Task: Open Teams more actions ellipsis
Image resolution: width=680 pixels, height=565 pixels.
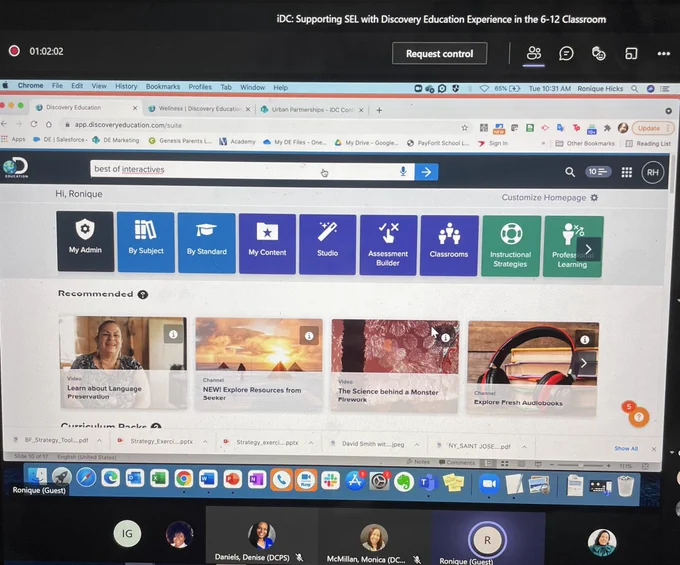Action: 664,54
